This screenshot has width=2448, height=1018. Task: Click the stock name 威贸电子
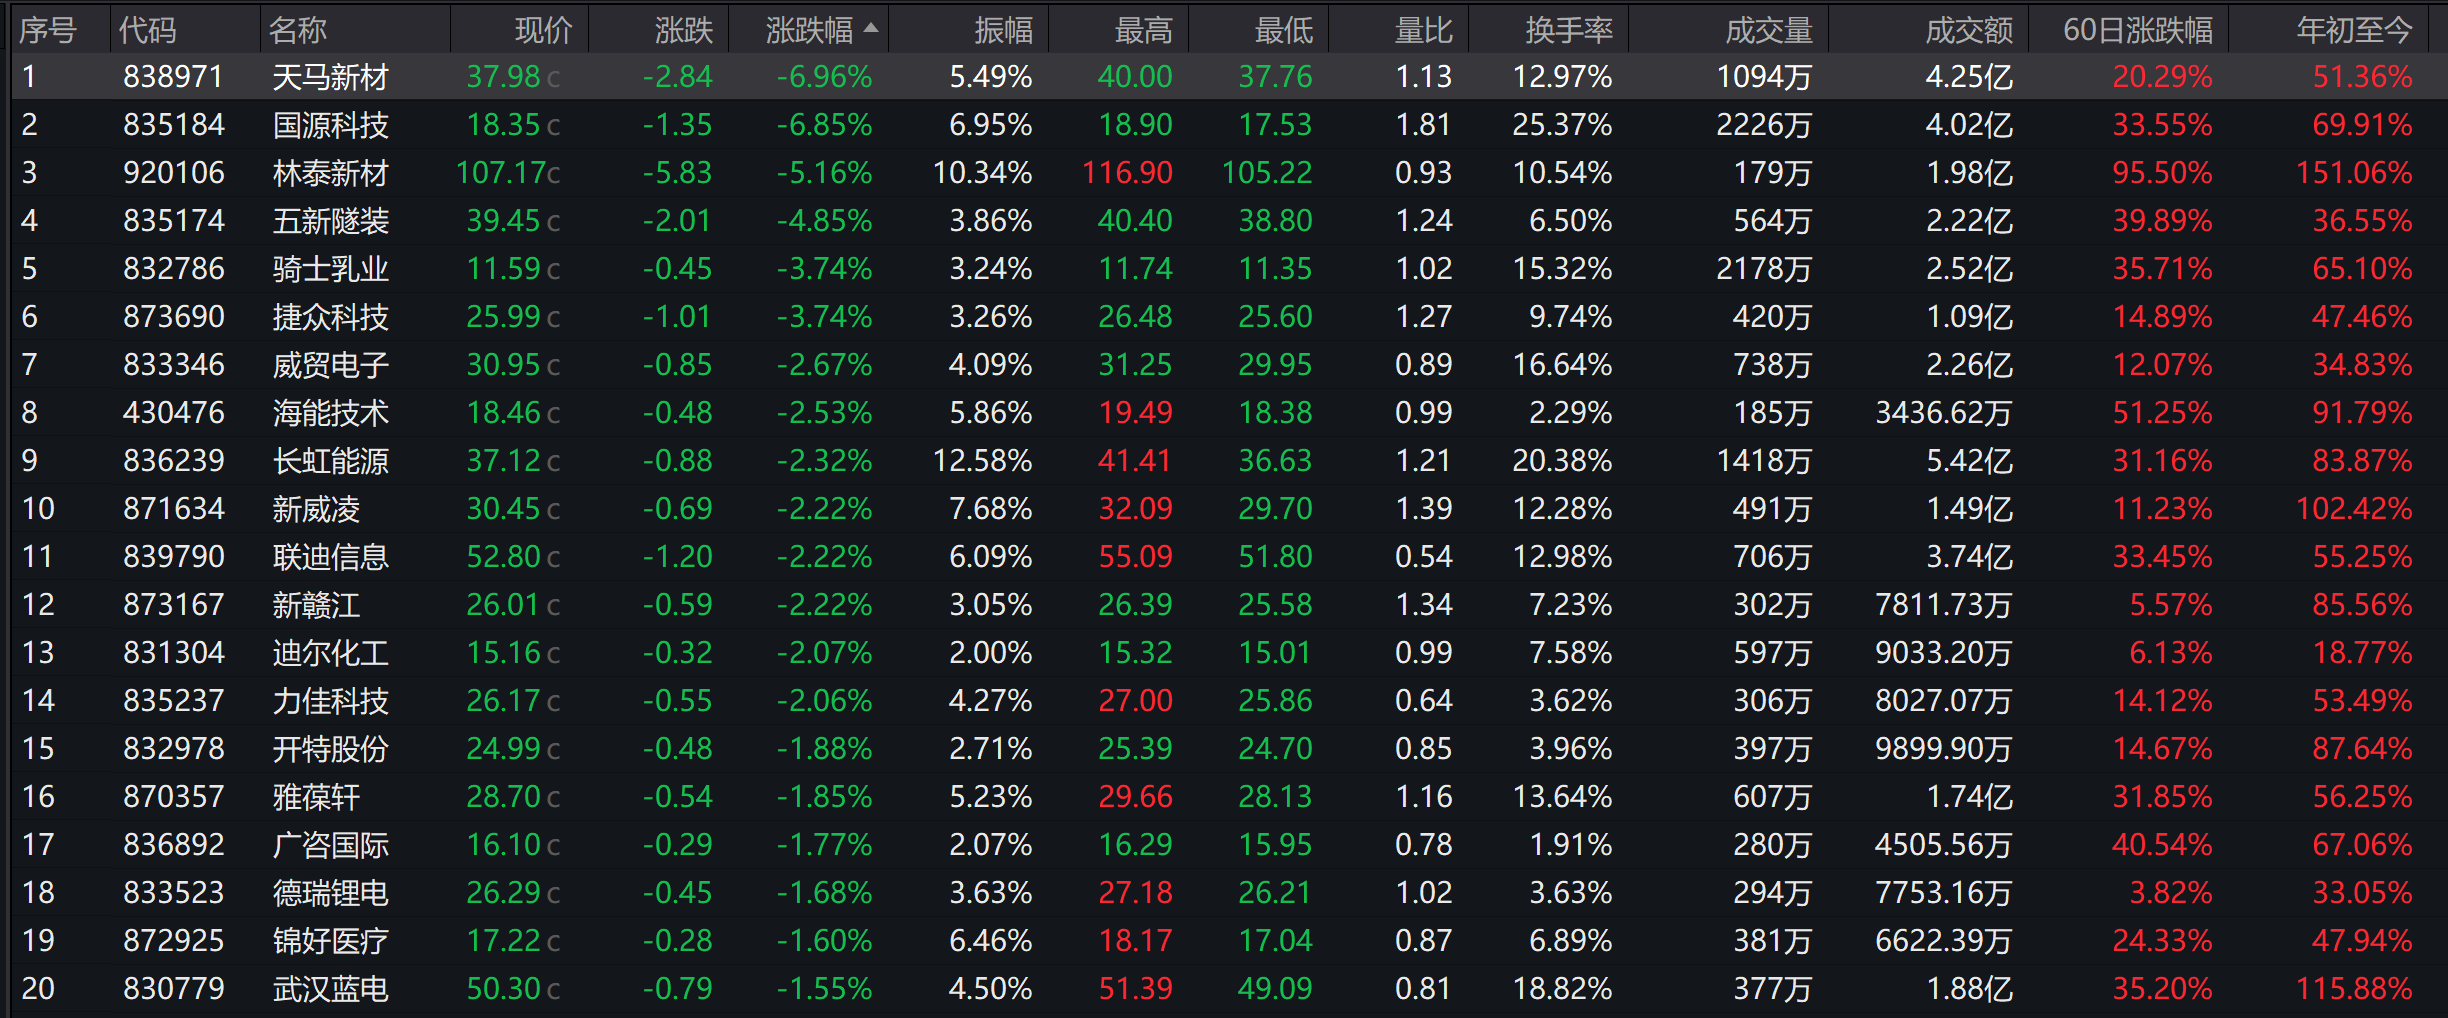tap(330, 365)
